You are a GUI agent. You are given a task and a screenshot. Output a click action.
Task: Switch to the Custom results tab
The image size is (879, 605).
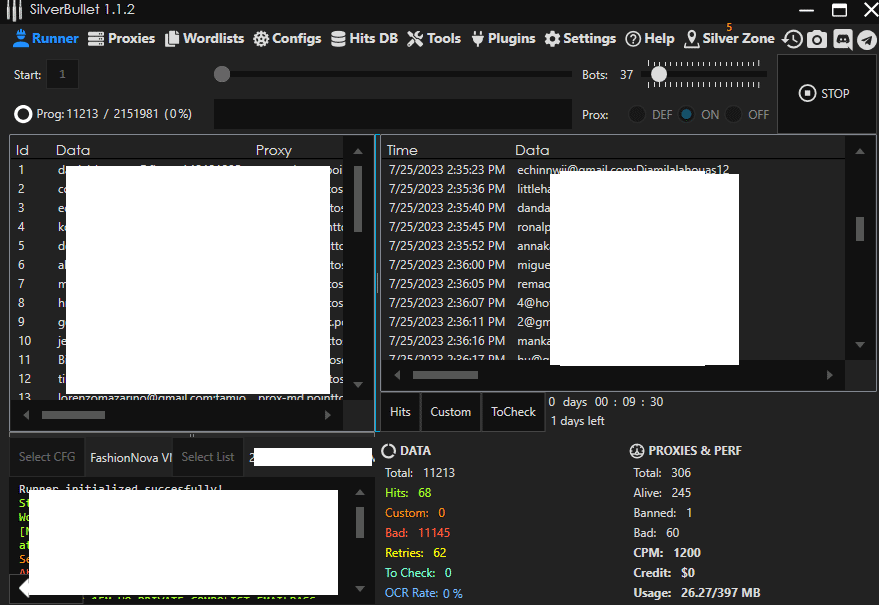point(451,412)
